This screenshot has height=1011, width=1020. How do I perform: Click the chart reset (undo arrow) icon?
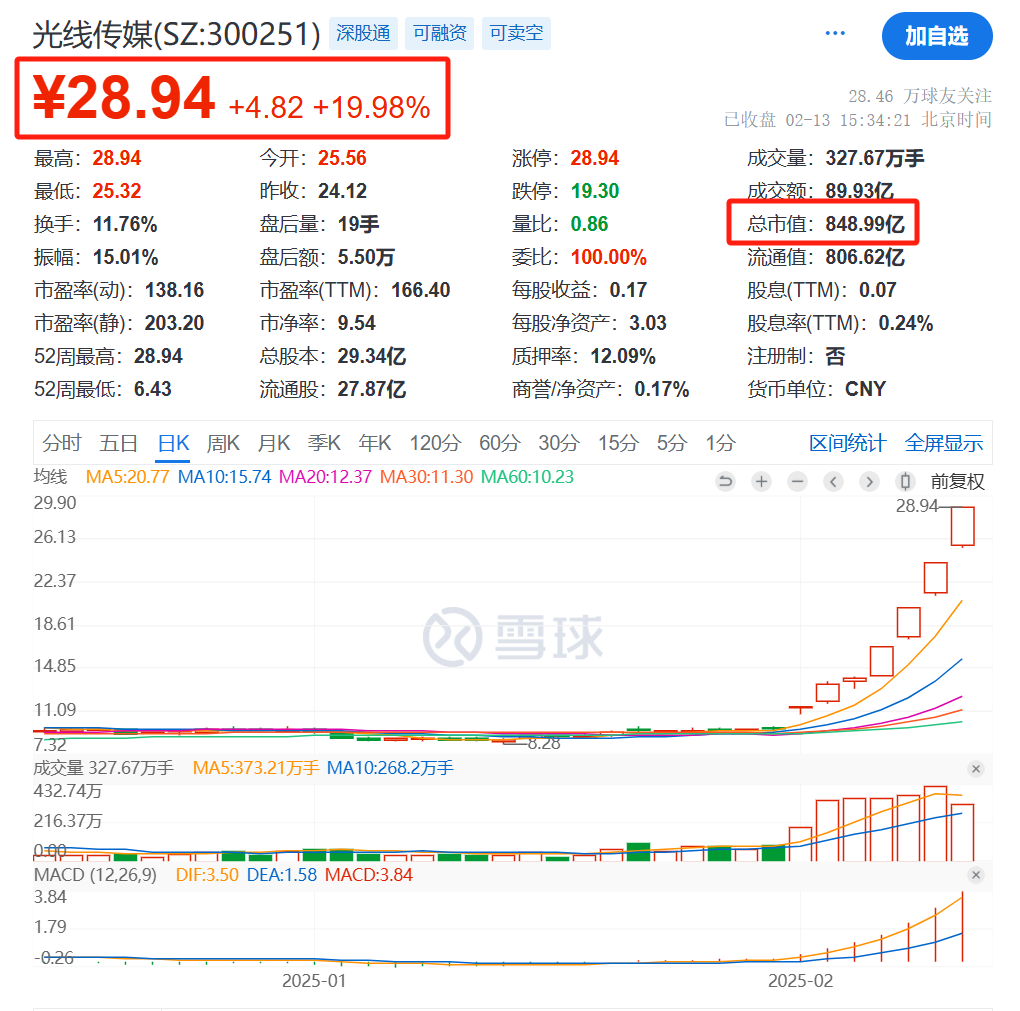pyautogui.click(x=725, y=481)
